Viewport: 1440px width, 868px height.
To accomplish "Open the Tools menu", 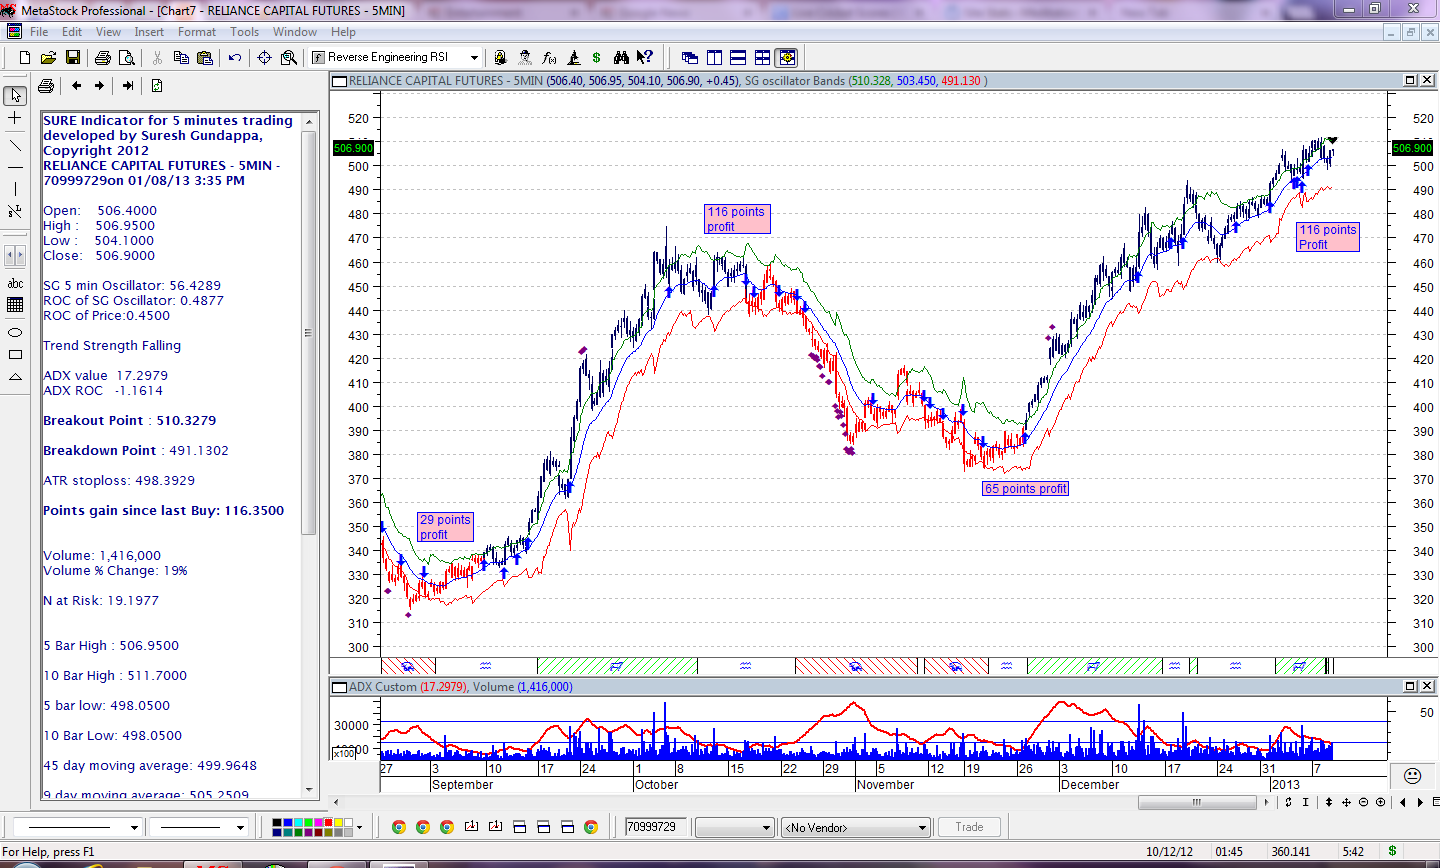I will click(x=245, y=32).
